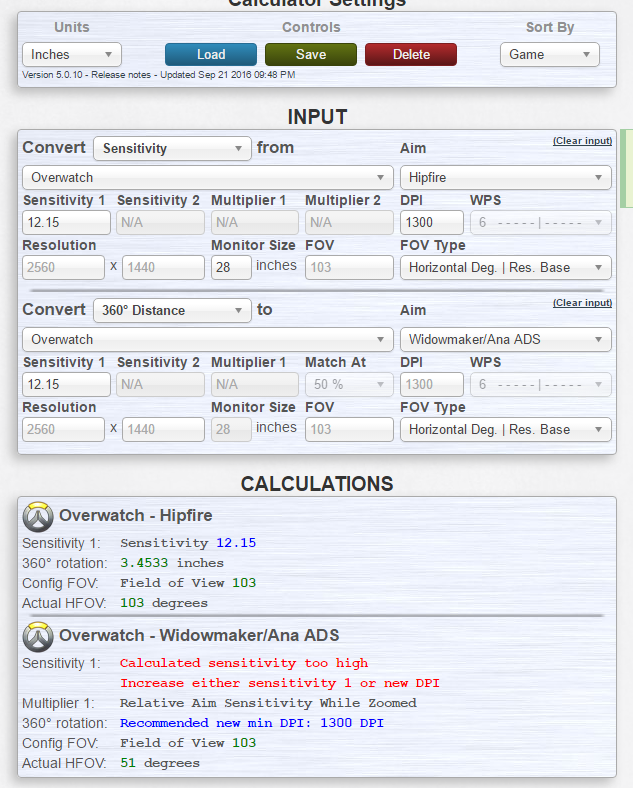The width and height of the screenshot is (633, 788).
Task: Click the blue Load button
Action: click(x=211, y=54)
